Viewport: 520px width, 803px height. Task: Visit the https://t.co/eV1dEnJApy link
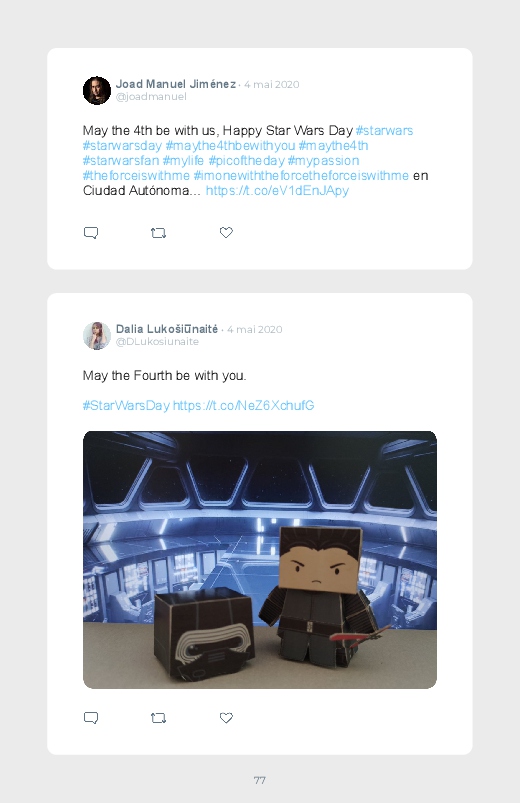[277, 191]
